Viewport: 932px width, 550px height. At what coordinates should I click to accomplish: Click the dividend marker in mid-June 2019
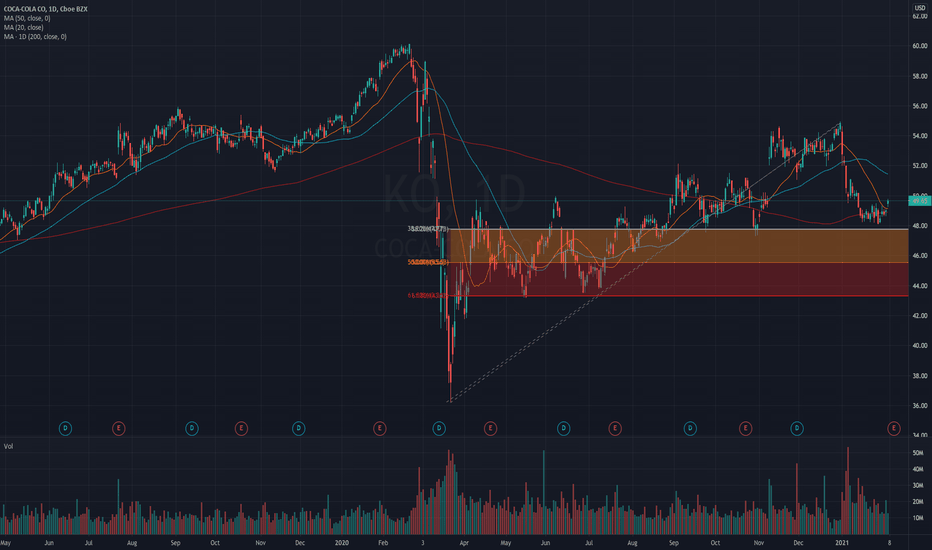(x=65, y=428)
